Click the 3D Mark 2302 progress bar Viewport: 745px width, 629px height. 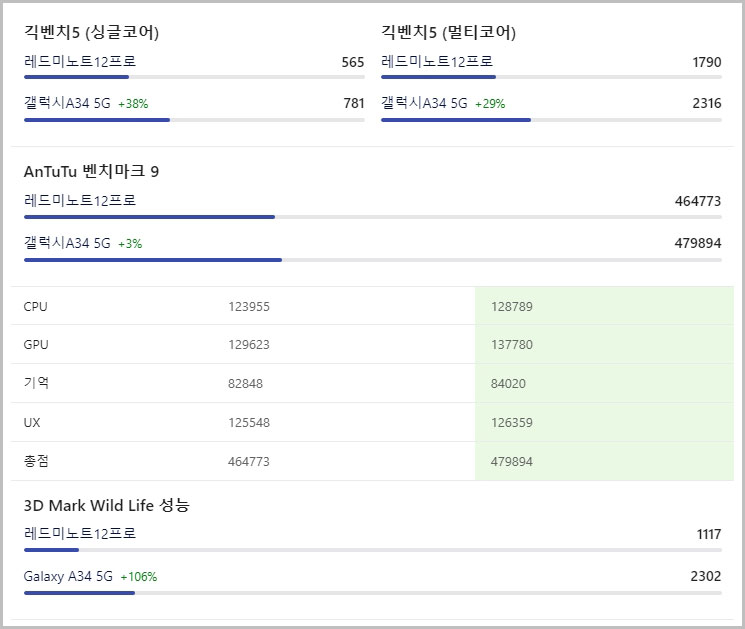click(373, 593)
